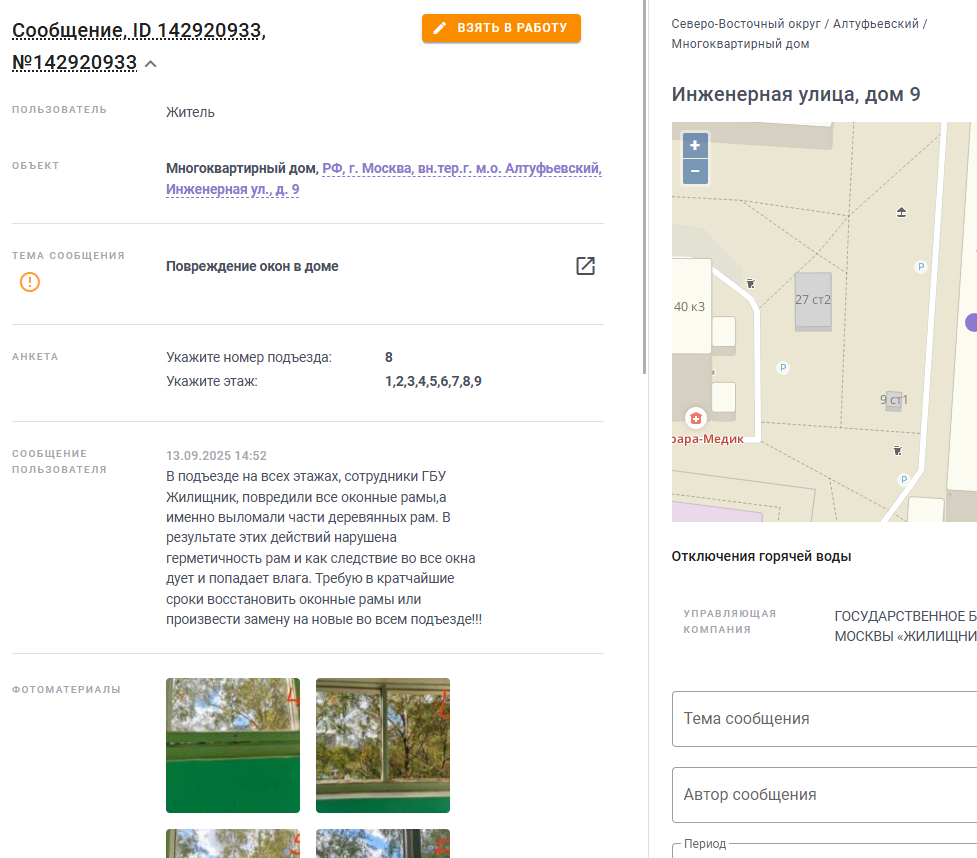Zoom out on the map
The height and width of the screenshot is (858, 977).
pos(695,171)
